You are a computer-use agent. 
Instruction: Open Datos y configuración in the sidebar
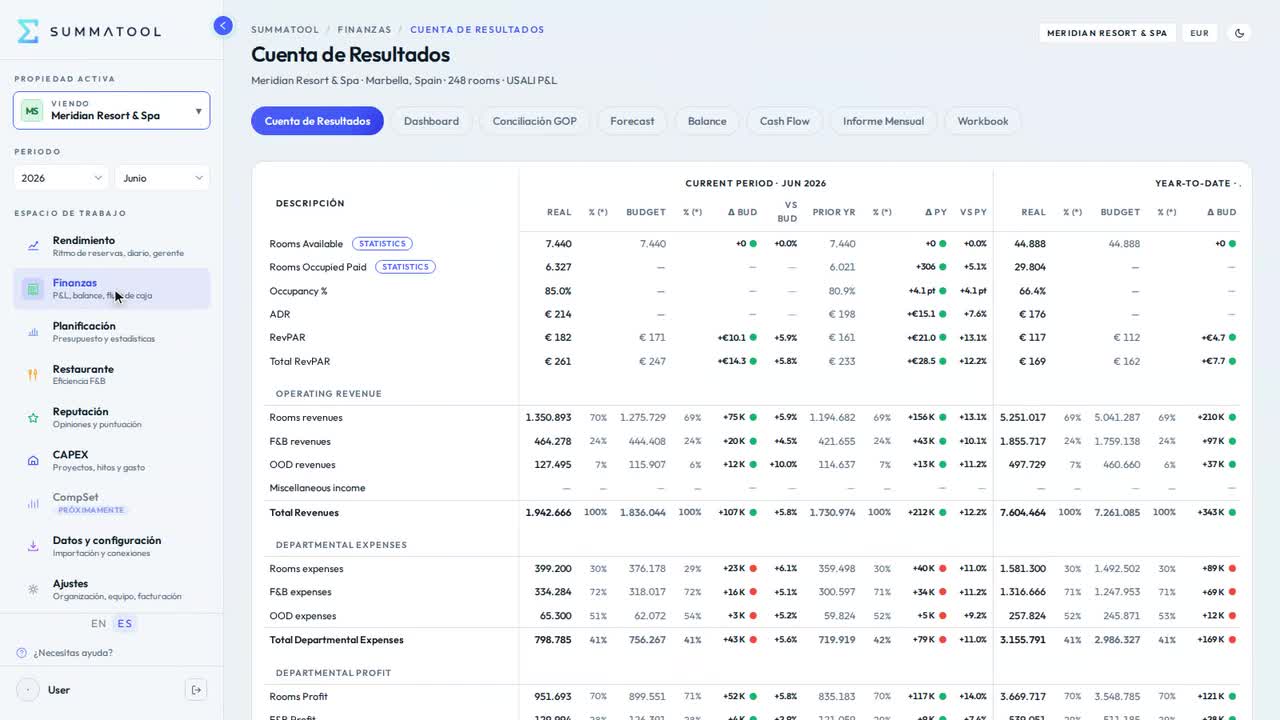[x=112, y=546]
